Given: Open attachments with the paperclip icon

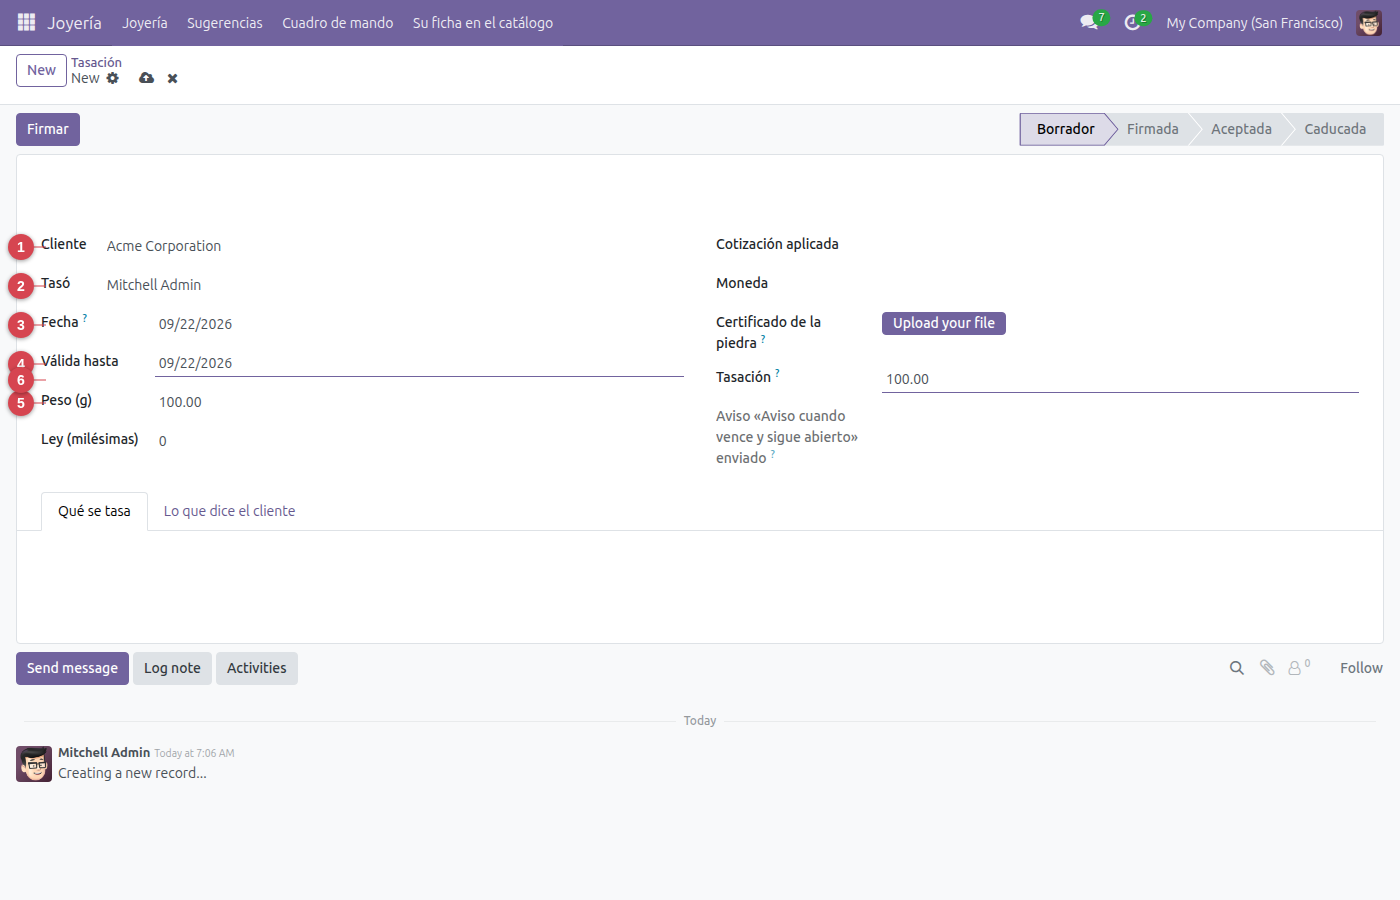Looking at the screenshot, I should [x=1267, y=668].
